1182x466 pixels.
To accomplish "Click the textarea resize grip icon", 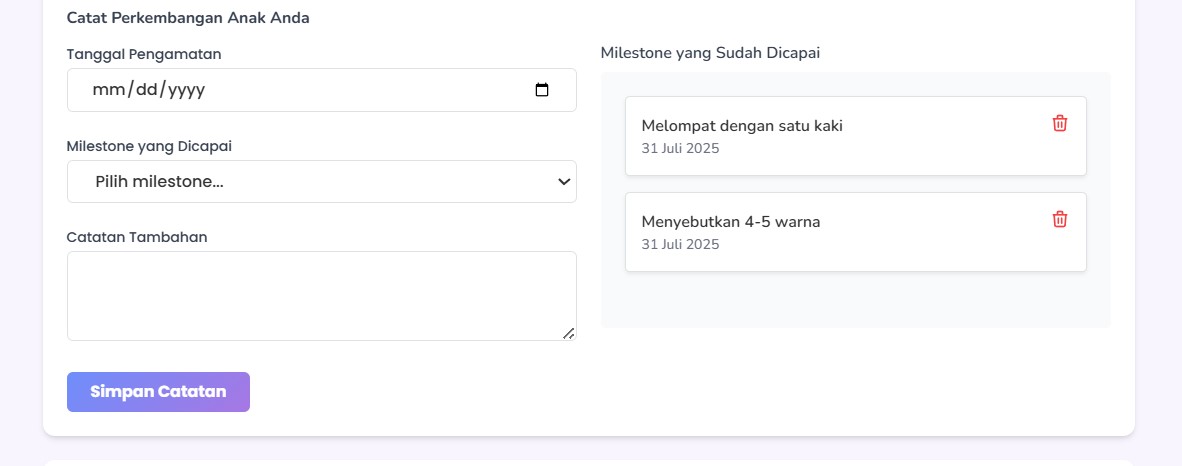I will click(568, 333).
